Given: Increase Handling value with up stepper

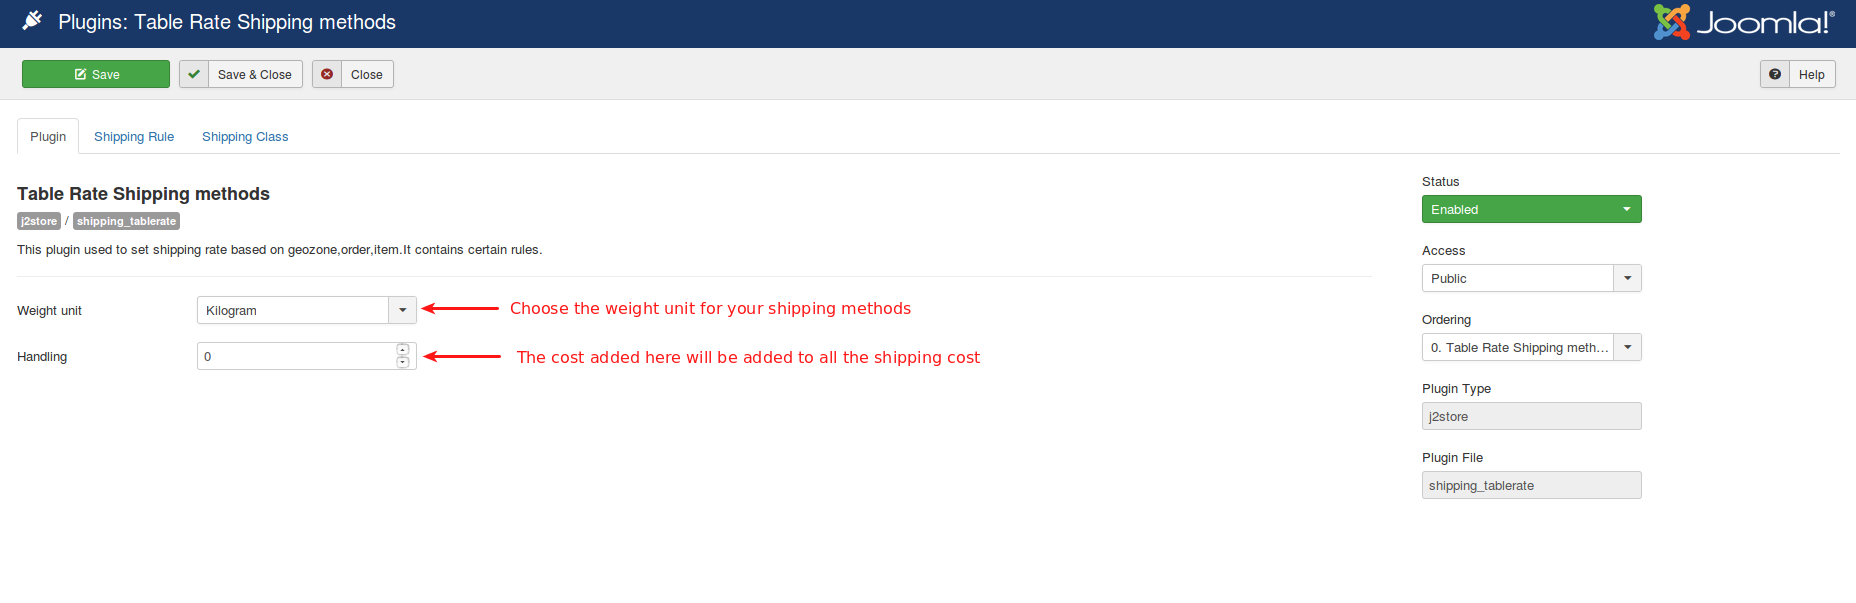Looking at the screenshot, I should coord(403,350).
